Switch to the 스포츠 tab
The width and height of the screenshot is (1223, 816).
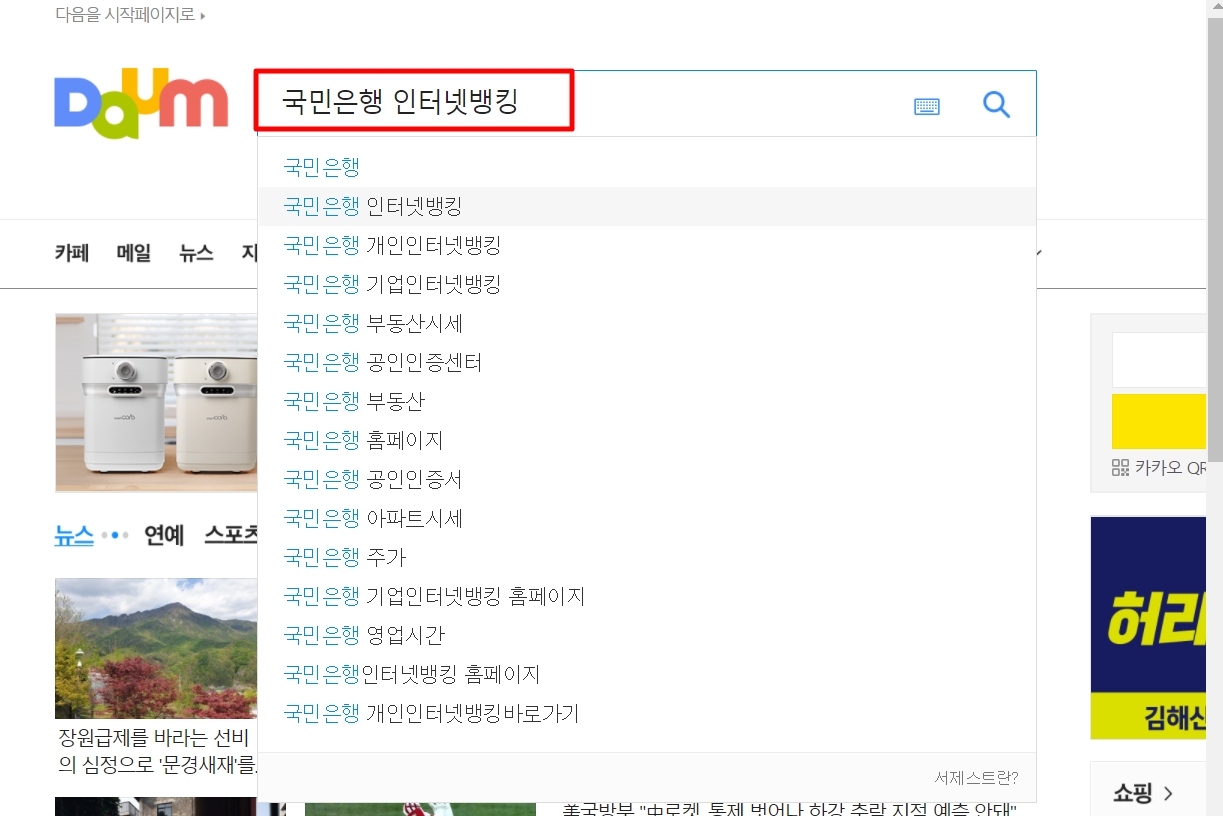click(x=231, y=535)
